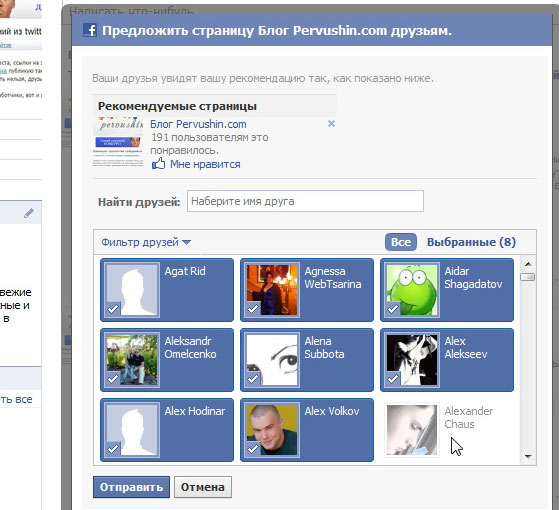
Task: Deselect friend Agnessa WebTsarina
Action: tap(307, 290)
